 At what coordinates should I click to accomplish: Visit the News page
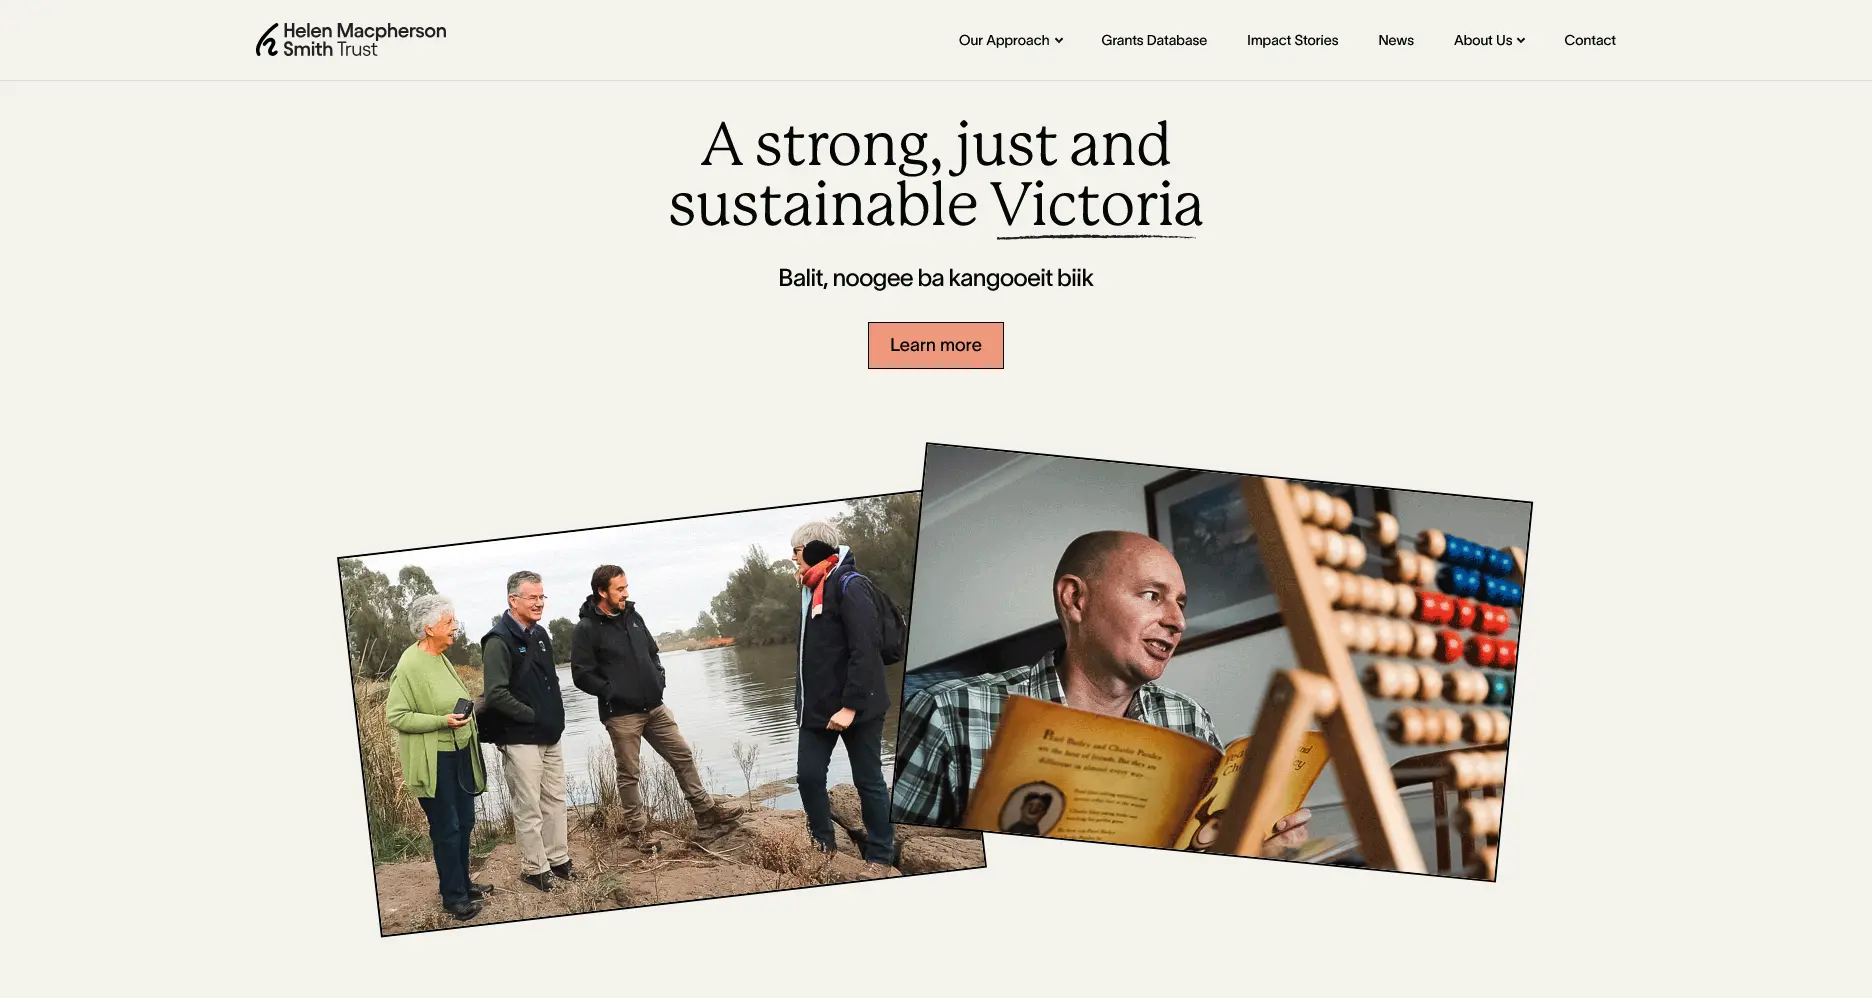1396,40
